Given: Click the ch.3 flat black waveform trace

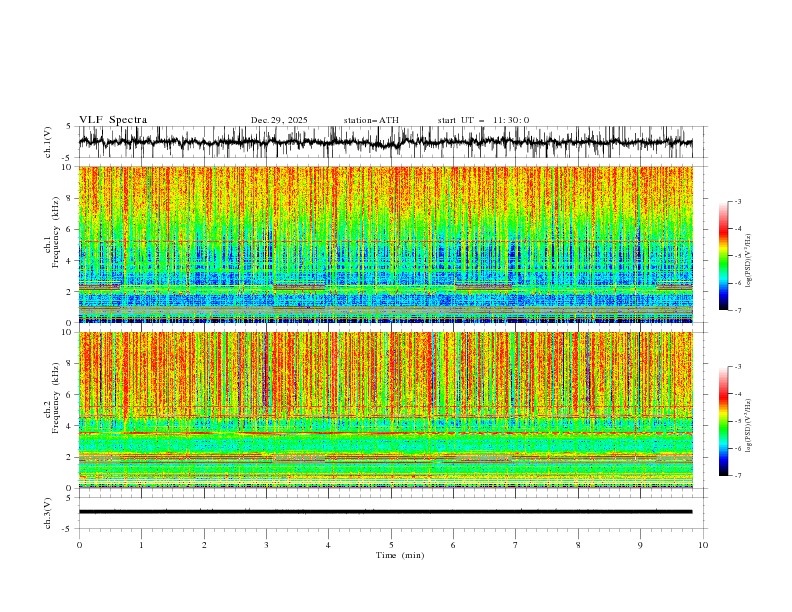Looking at the screenshot, I should coord(385,512).
